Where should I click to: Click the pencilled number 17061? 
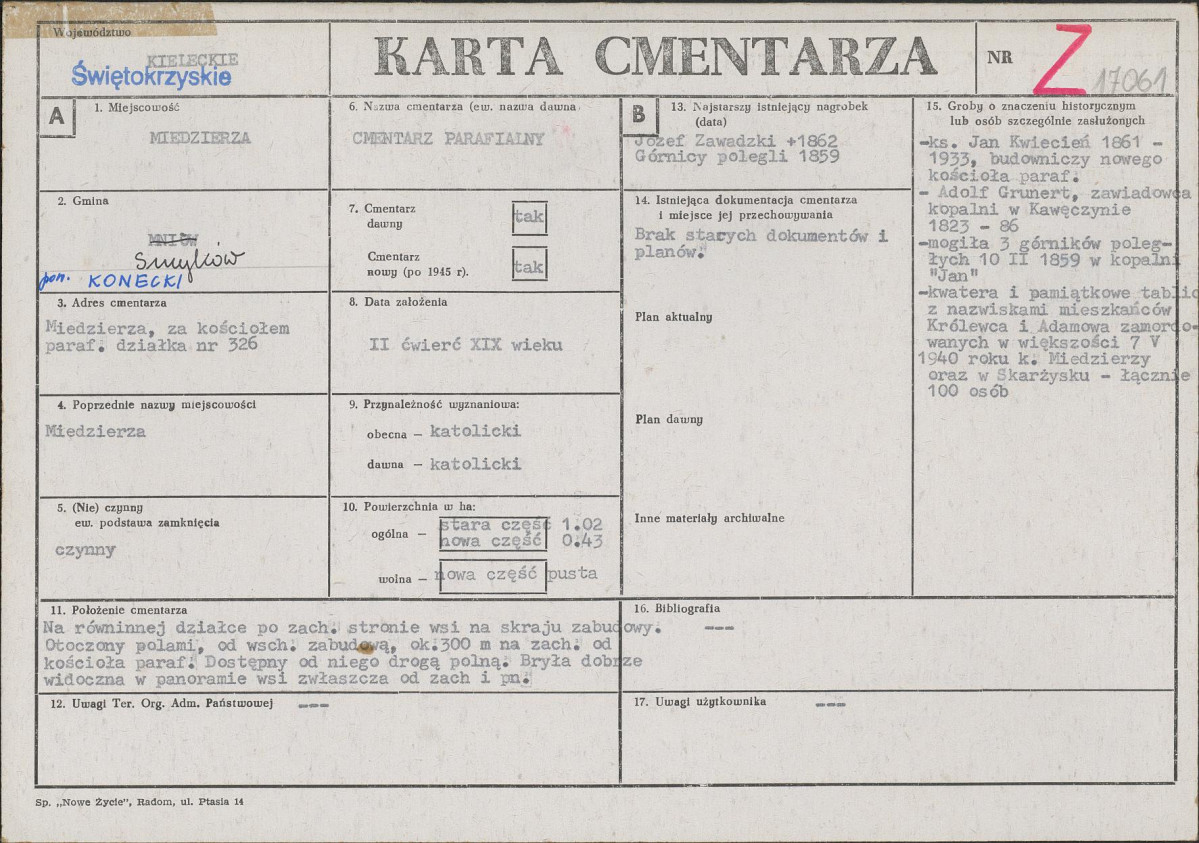tap(1131, 80)
